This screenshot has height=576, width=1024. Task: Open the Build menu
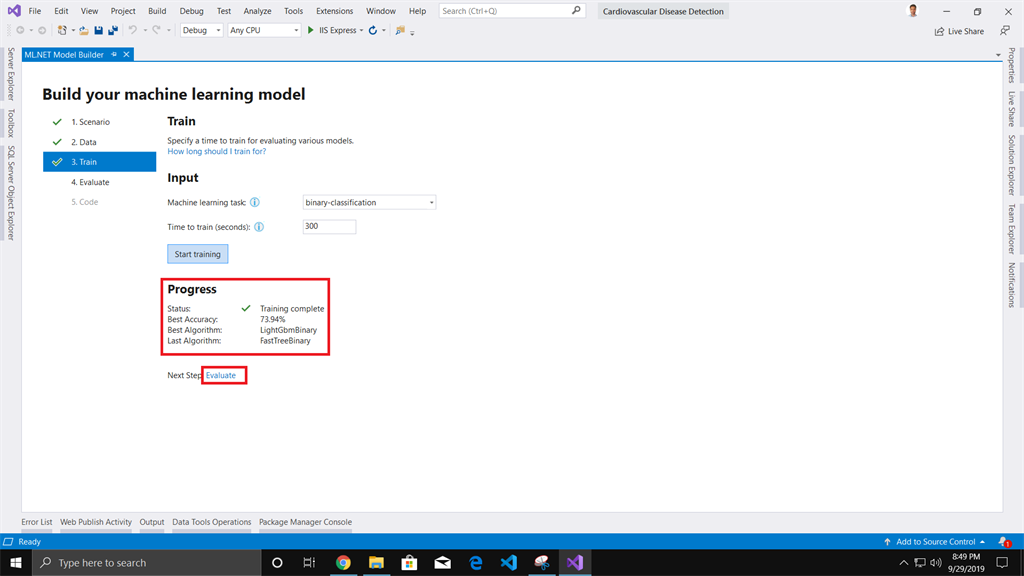[157, 11]
